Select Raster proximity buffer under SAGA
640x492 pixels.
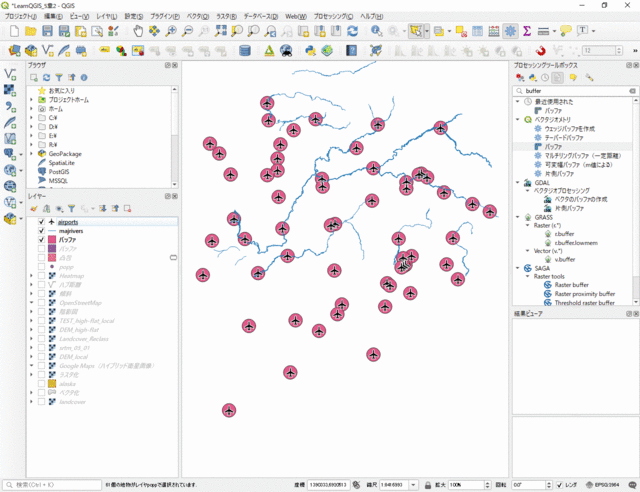click(584, 294)
